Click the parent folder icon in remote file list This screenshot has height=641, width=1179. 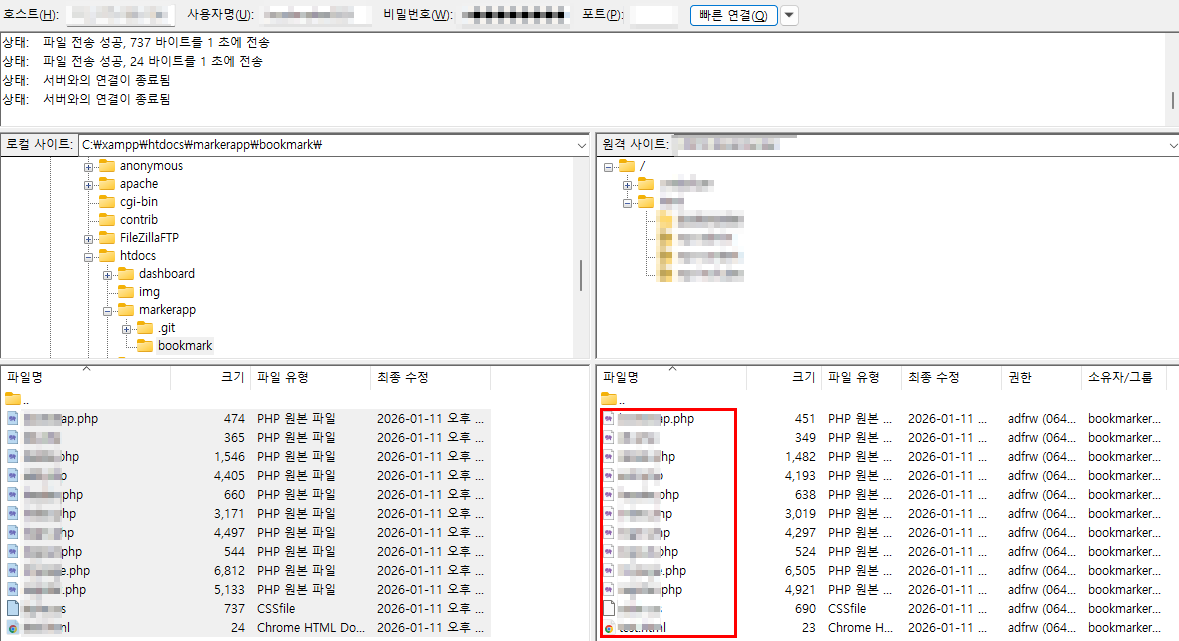[608, 399]
